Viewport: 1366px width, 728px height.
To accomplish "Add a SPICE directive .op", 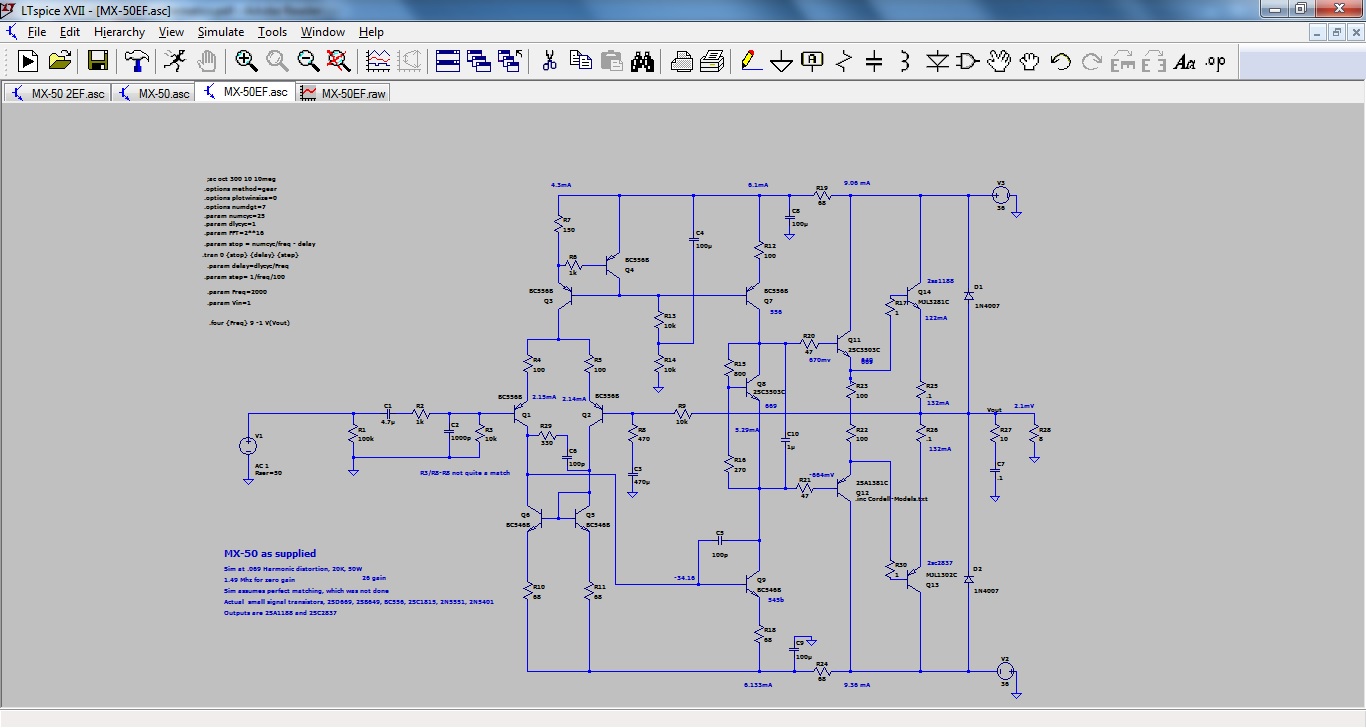I will (1216, 61).
